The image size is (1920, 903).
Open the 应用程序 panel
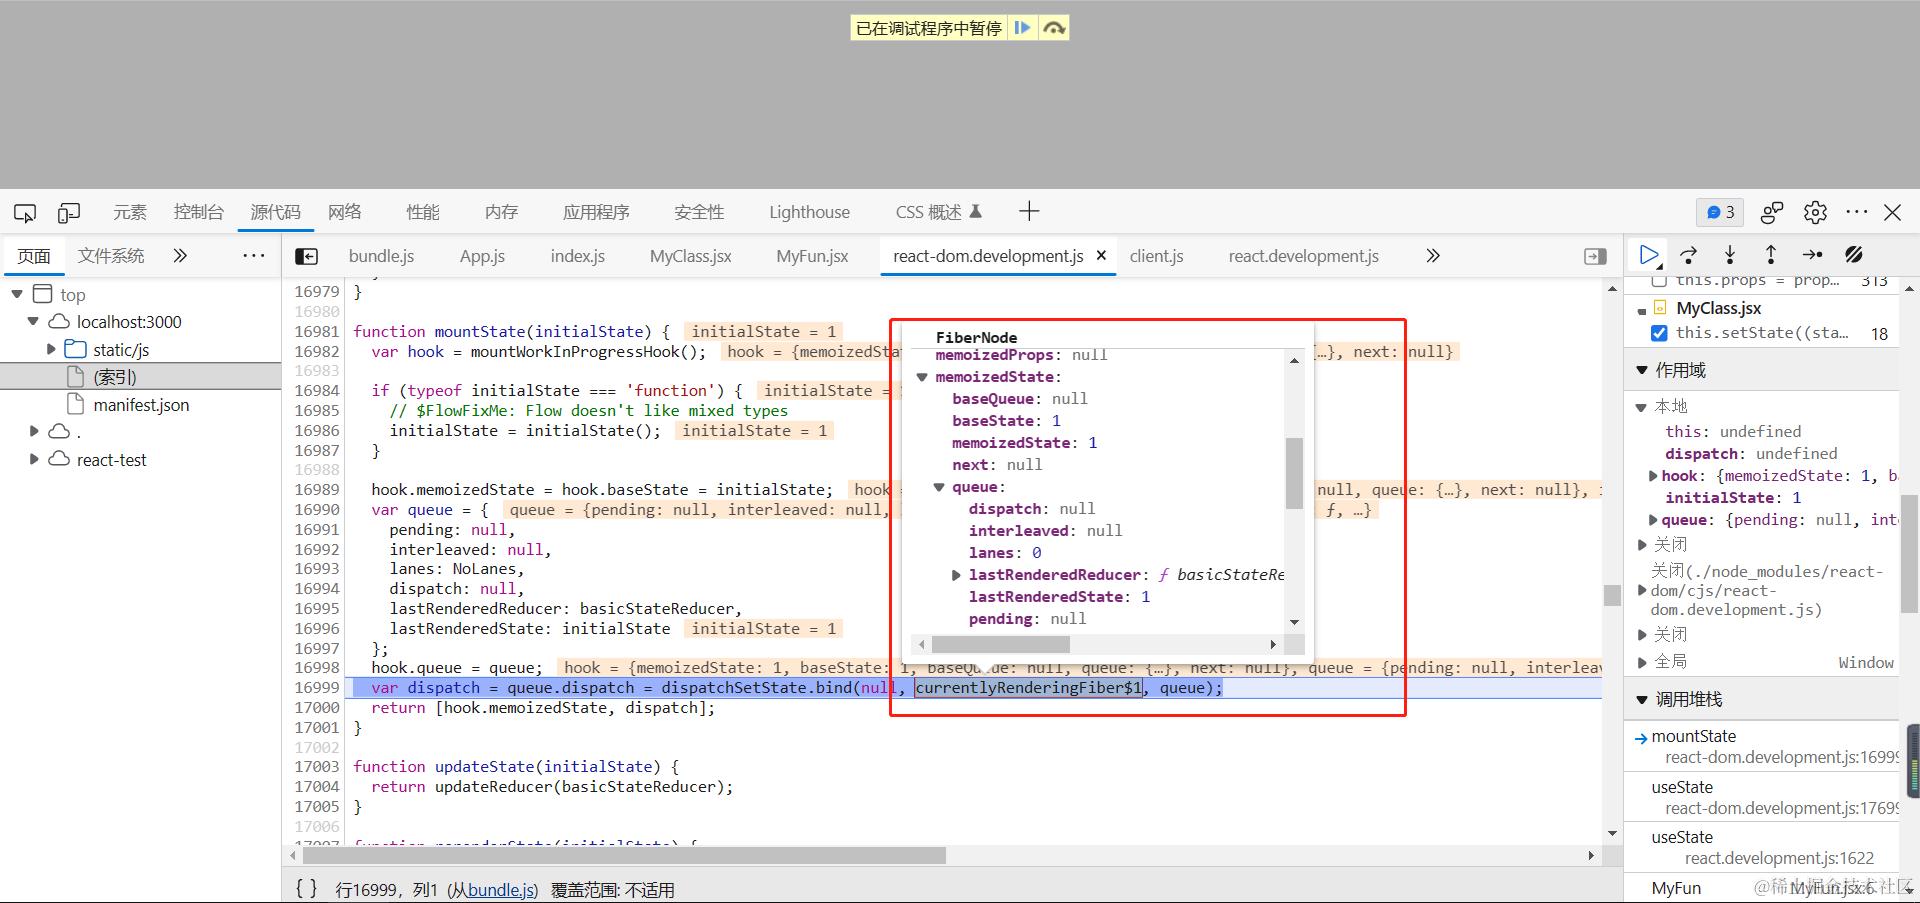596,212
